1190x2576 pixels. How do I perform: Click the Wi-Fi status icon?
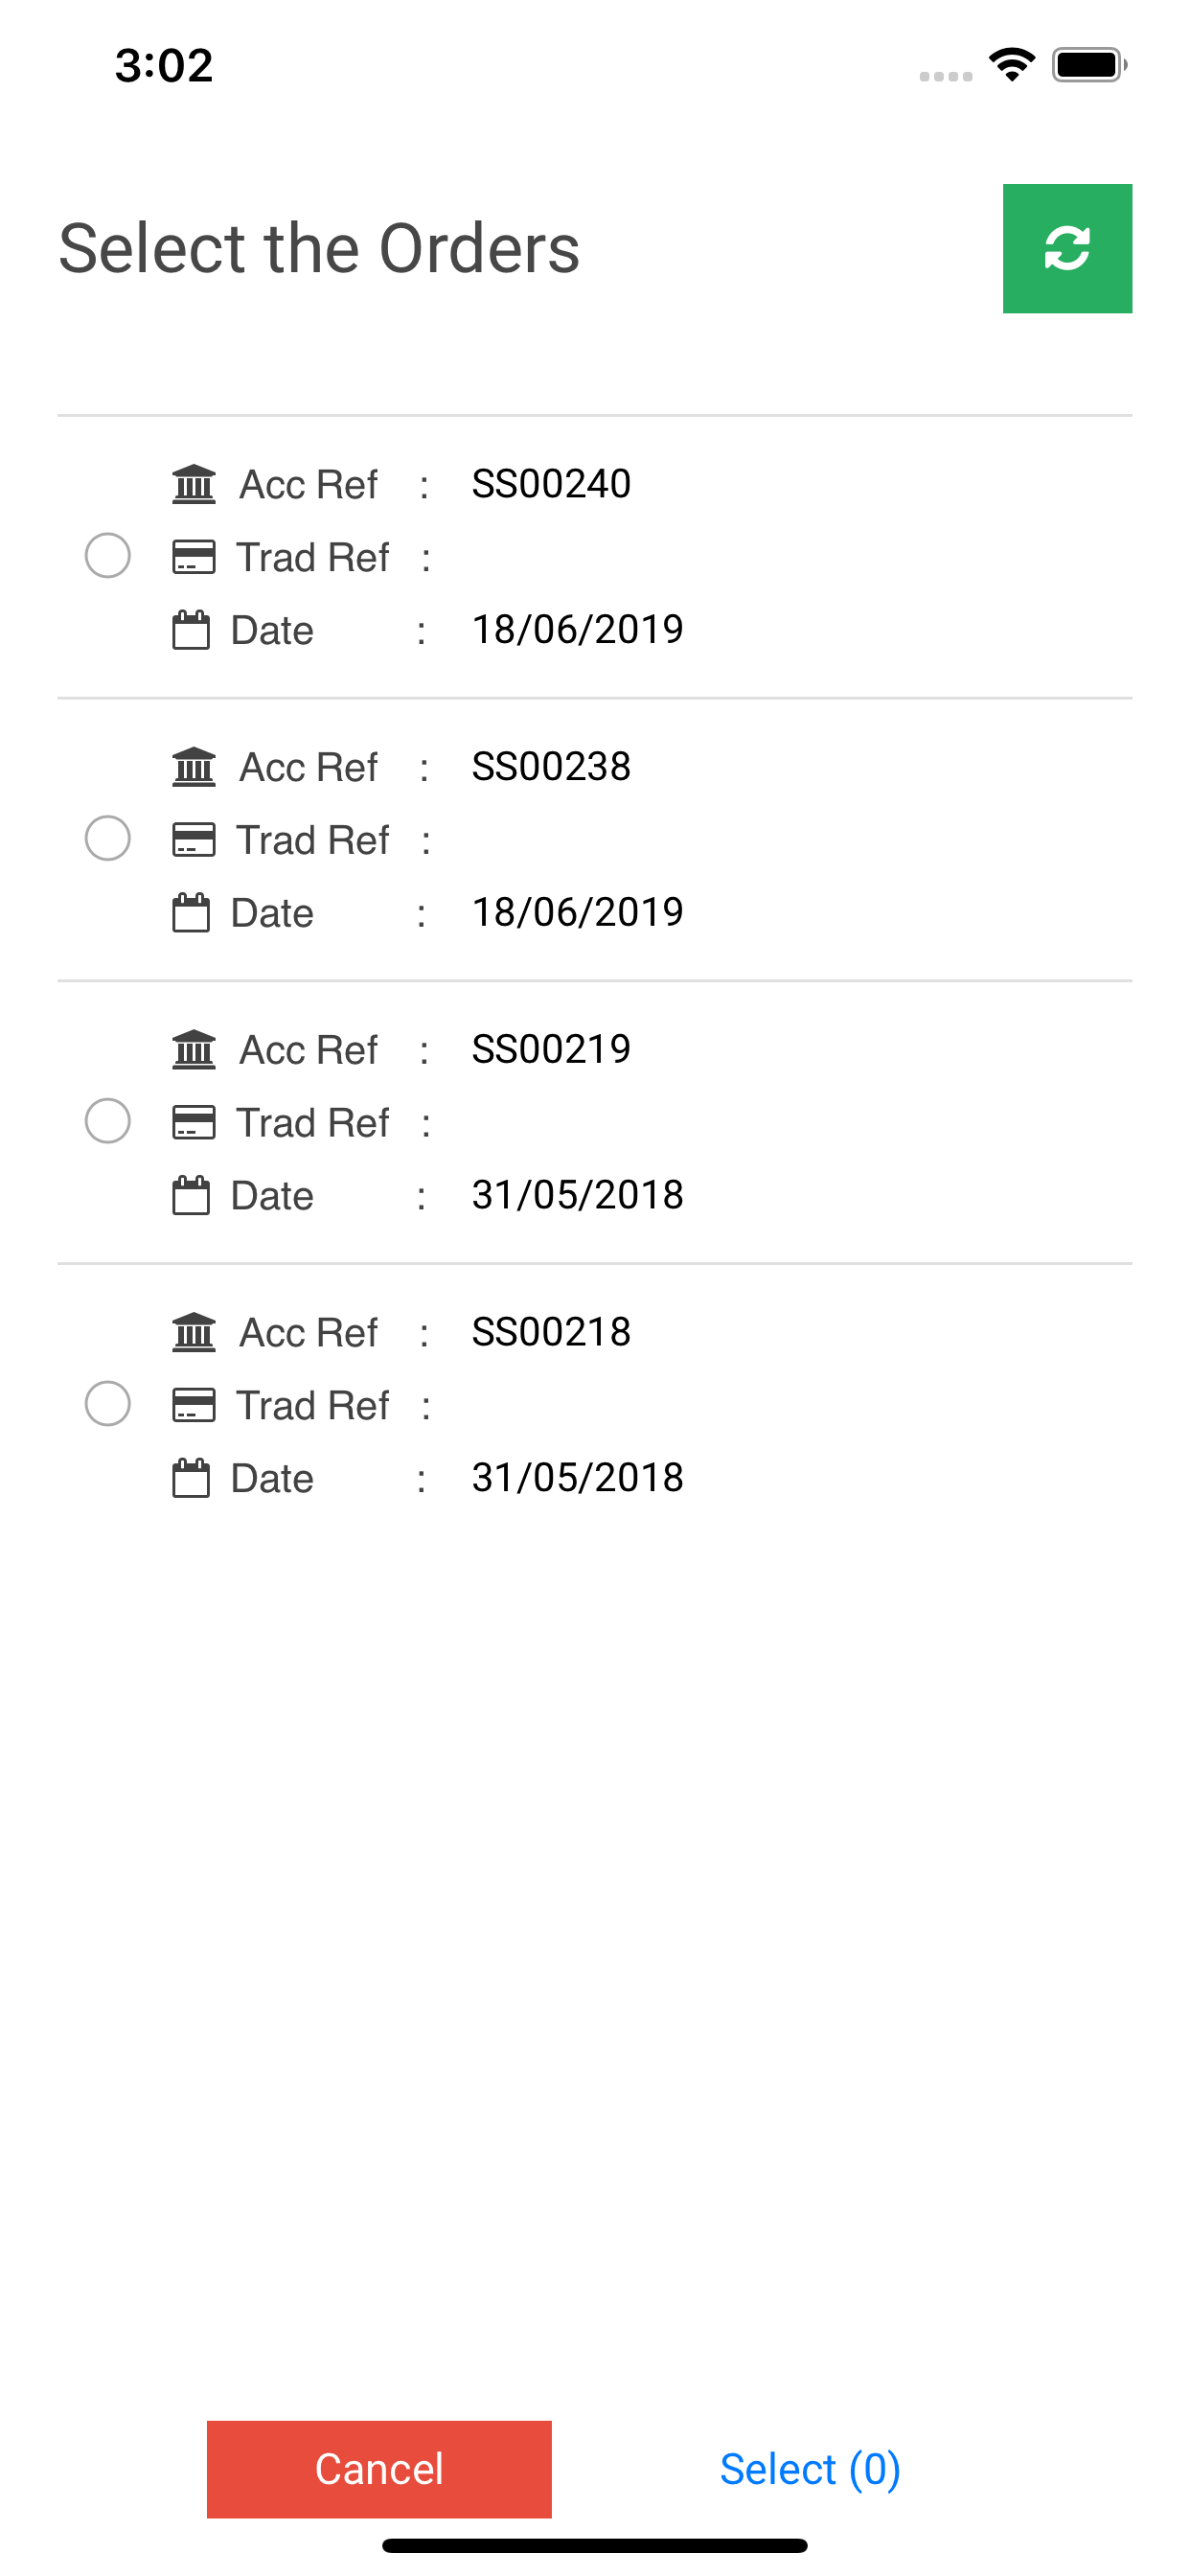[1011, 66]
